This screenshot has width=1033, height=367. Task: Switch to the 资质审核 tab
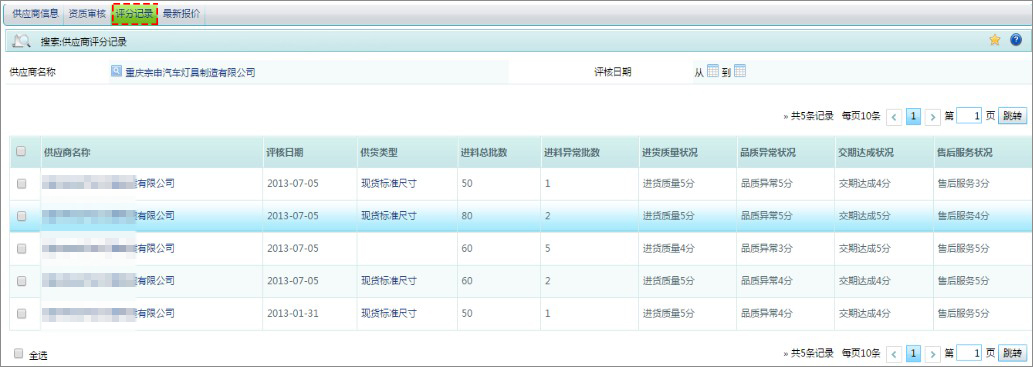[87, 13]
